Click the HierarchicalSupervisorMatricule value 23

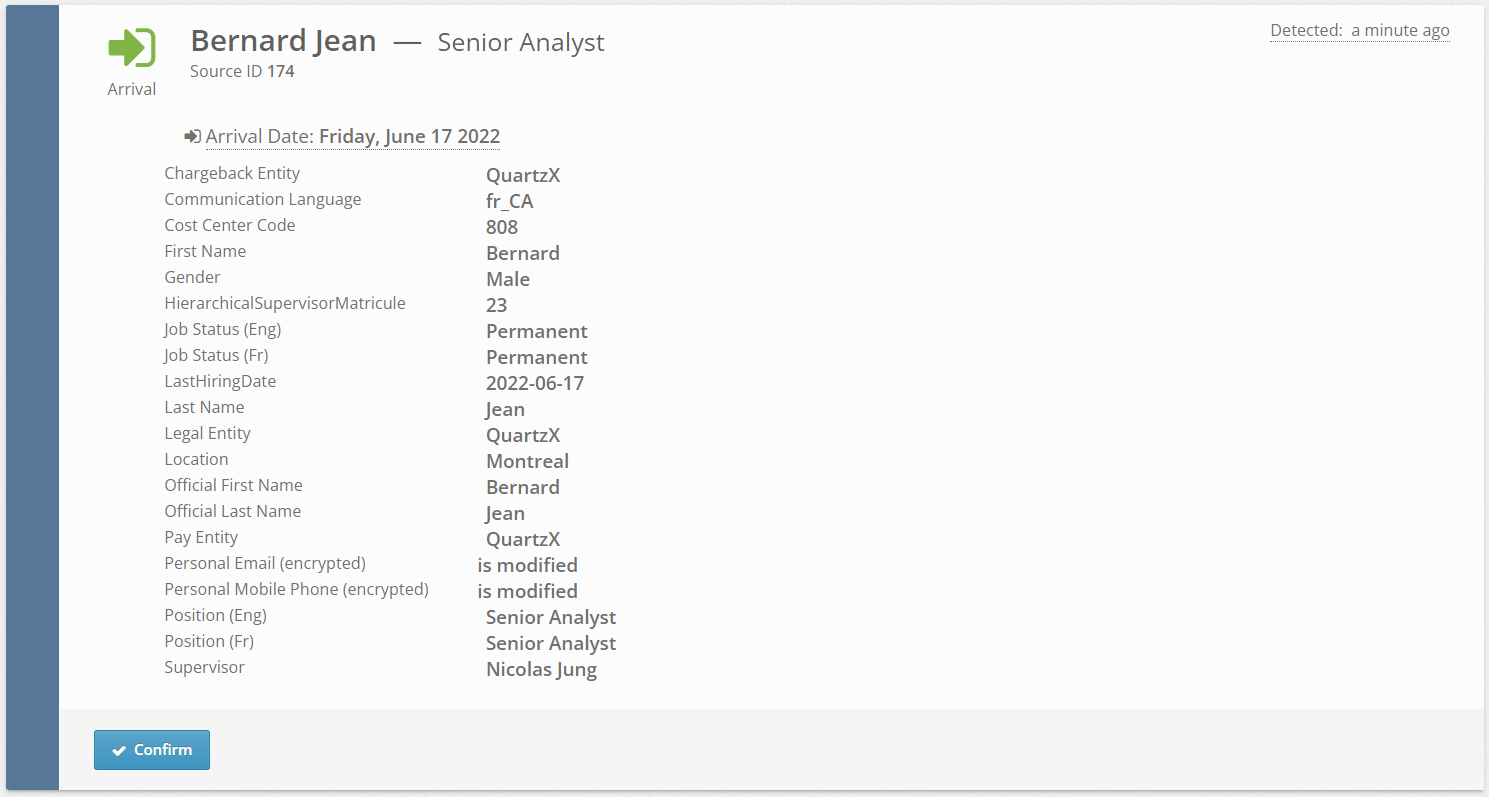[496, 305]
